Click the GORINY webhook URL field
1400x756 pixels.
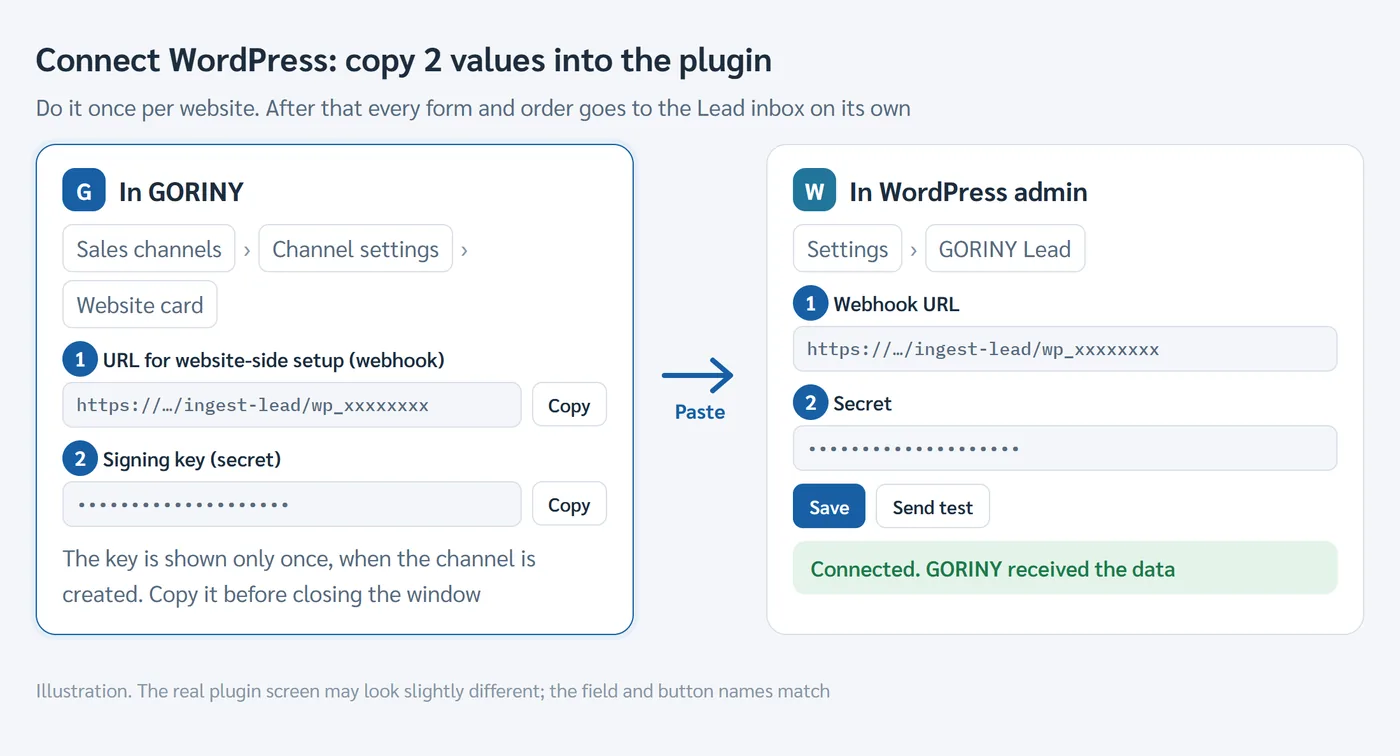click(x=292, y=405)
